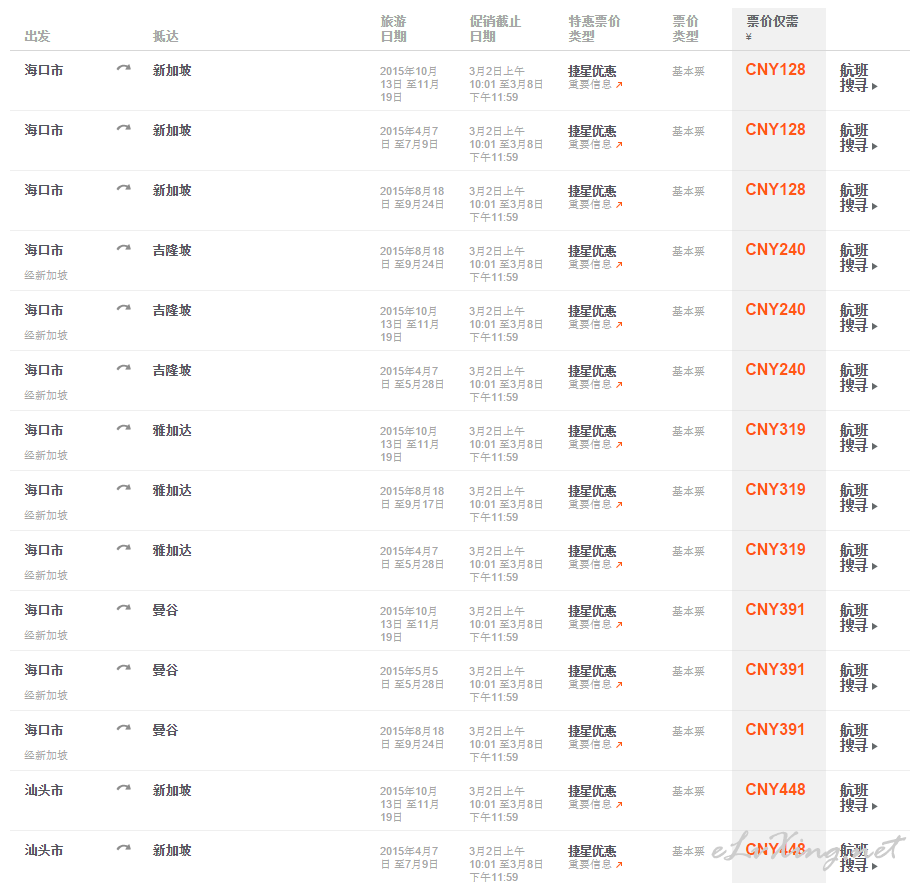Select the CNY319 price in third 雅加达 row
This screenshot has width=916, height=883.
[x=775, y=550]
